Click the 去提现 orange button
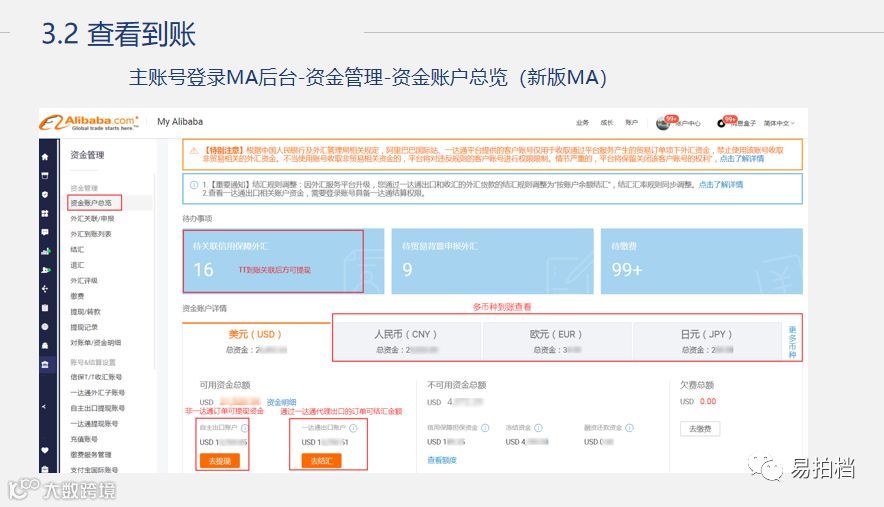Screen dimensions: 884x507 click(220, 461)
